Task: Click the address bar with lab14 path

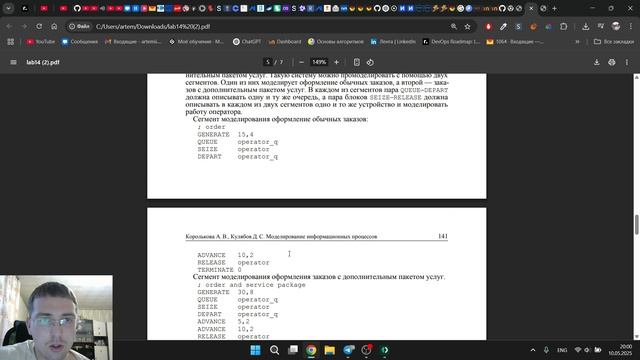Action: 269,27
